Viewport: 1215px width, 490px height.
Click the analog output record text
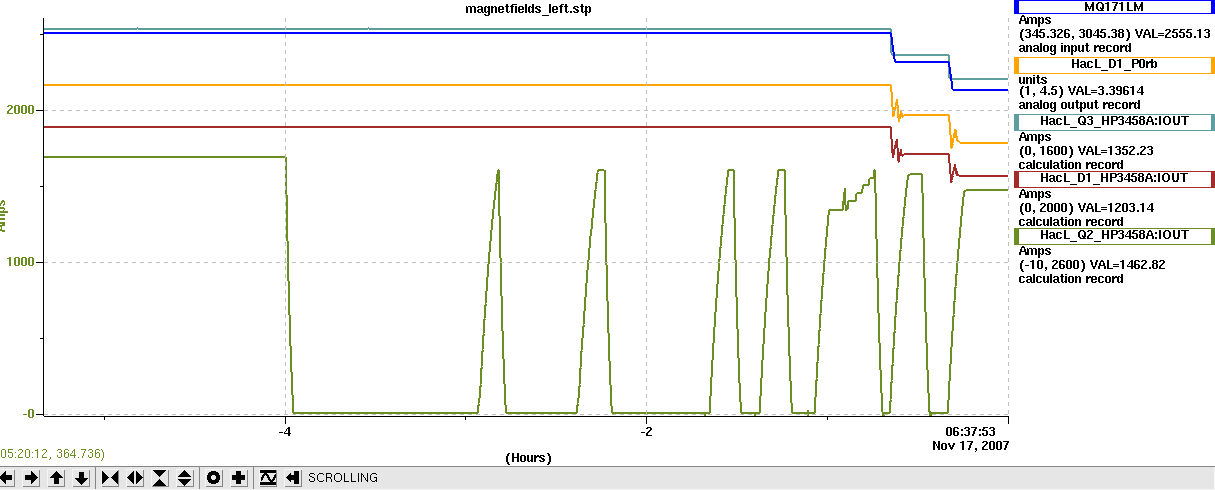coord(1079,104)
